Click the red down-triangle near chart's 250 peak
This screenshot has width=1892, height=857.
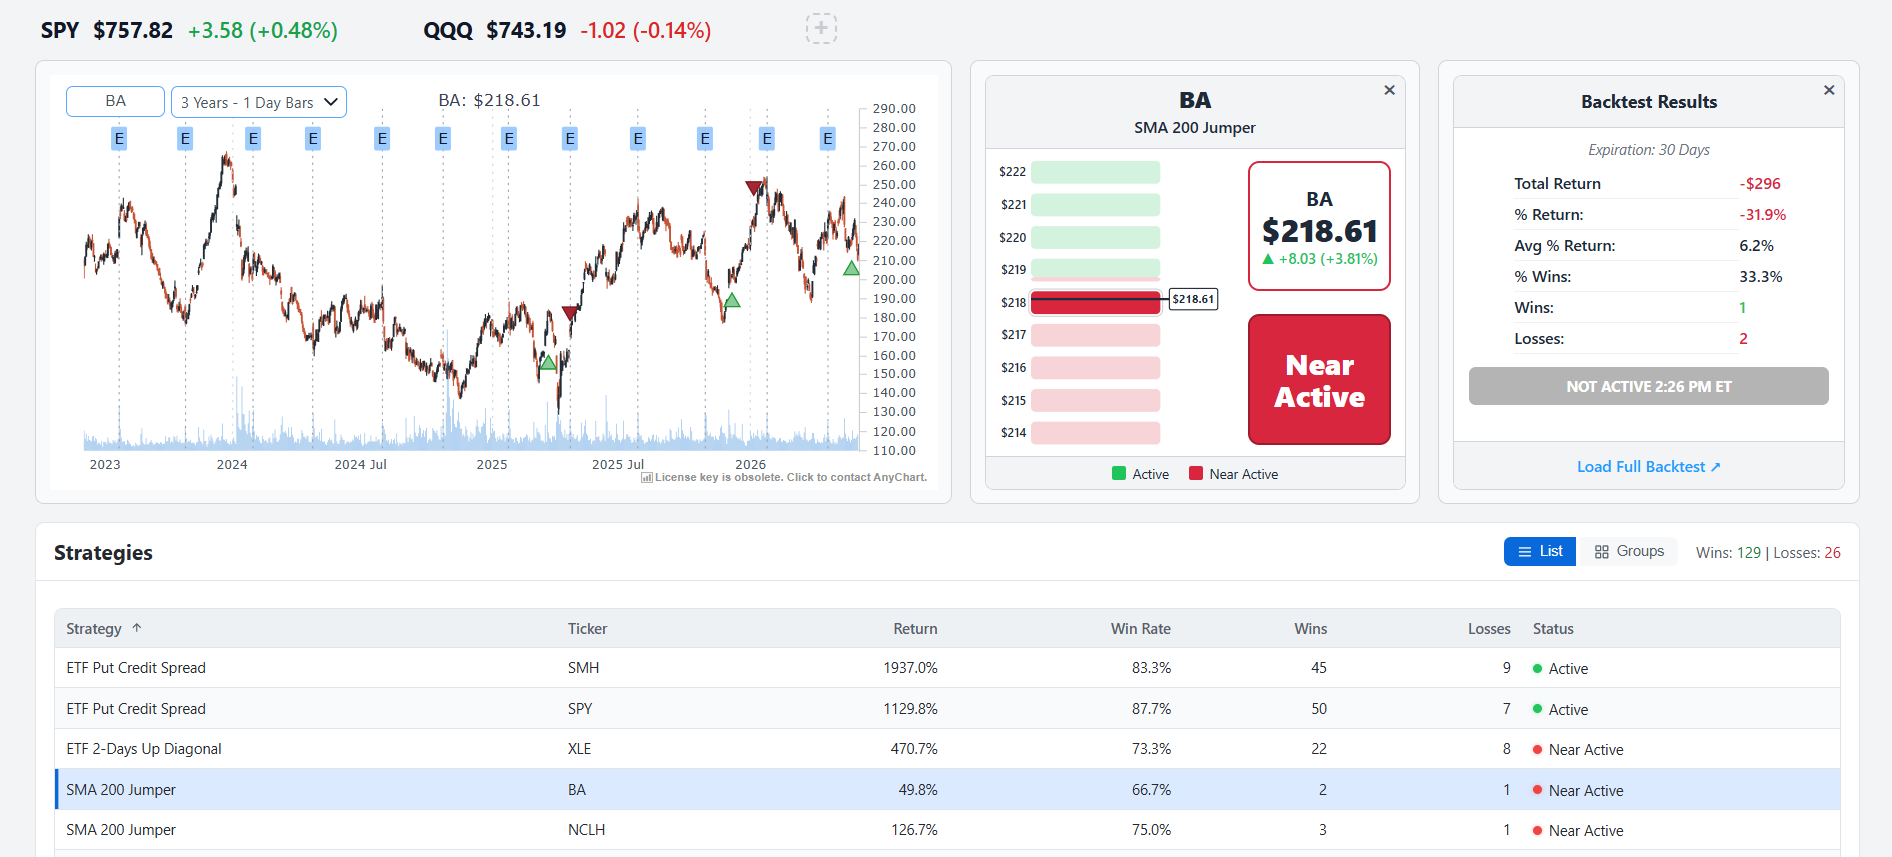[x=754, y=188]
